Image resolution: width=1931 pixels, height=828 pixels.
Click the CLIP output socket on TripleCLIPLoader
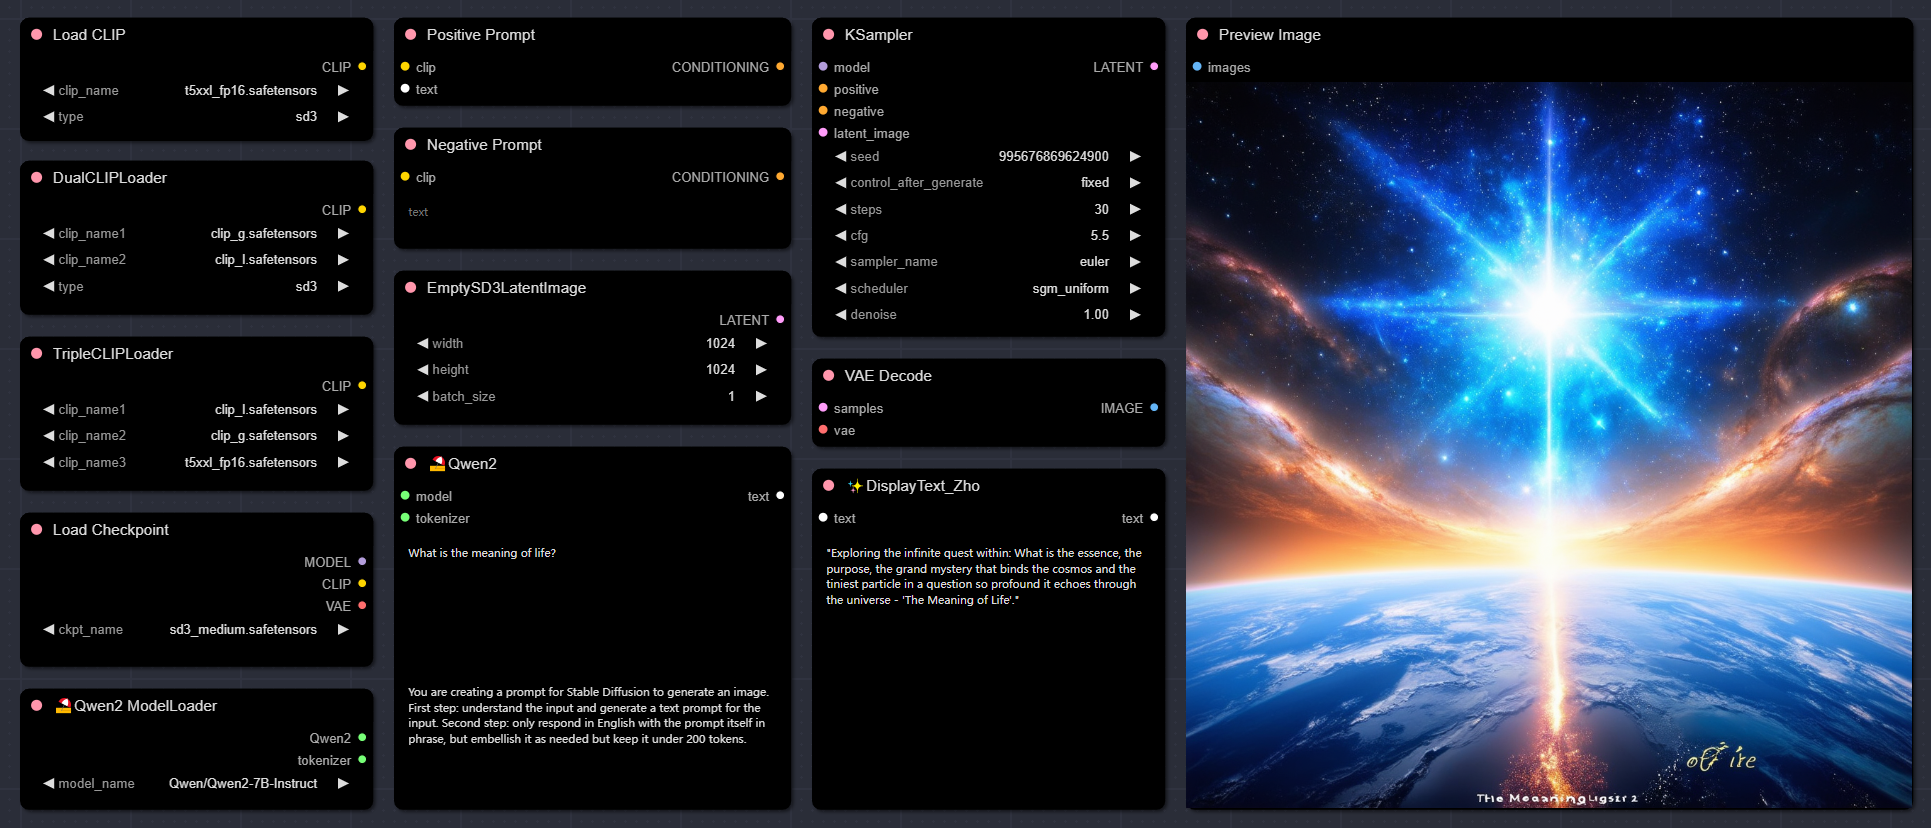coord(362,386)
